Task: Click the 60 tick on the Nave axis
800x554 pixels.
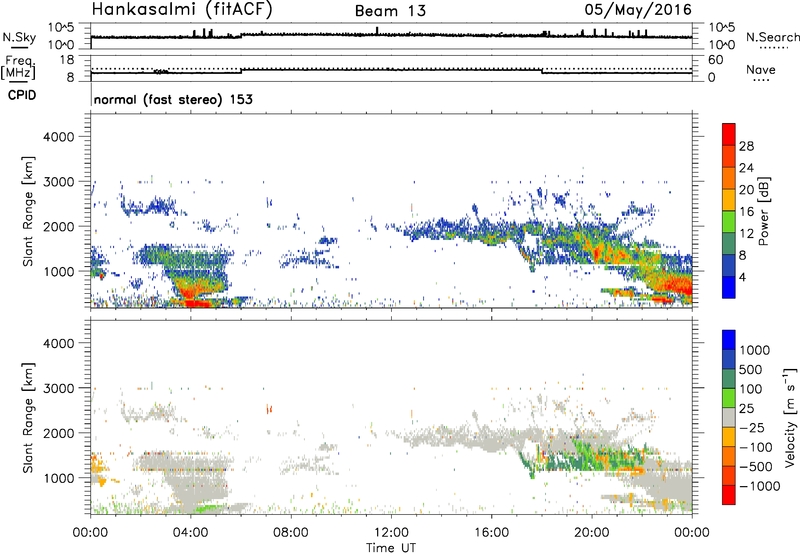Action: point(716,60)
